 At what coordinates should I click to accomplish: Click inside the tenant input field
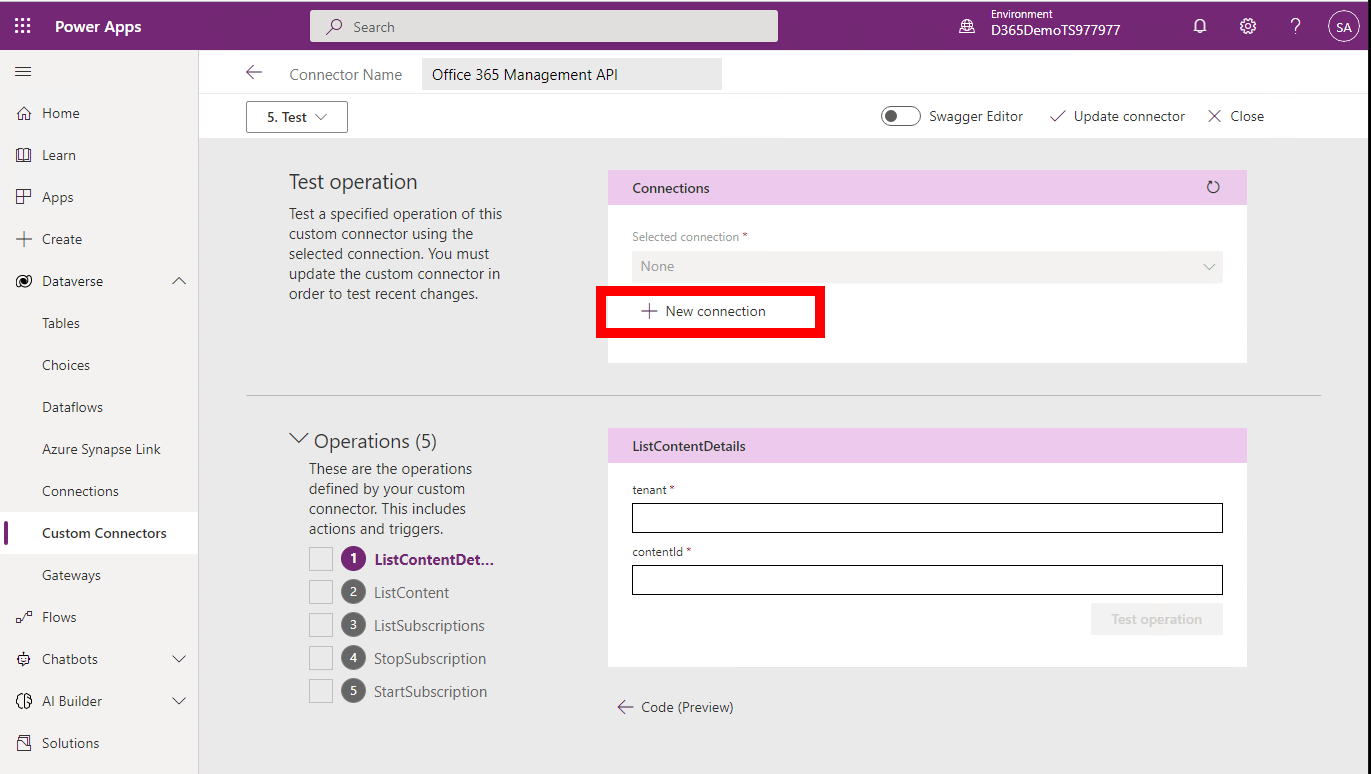pos(926,518)
